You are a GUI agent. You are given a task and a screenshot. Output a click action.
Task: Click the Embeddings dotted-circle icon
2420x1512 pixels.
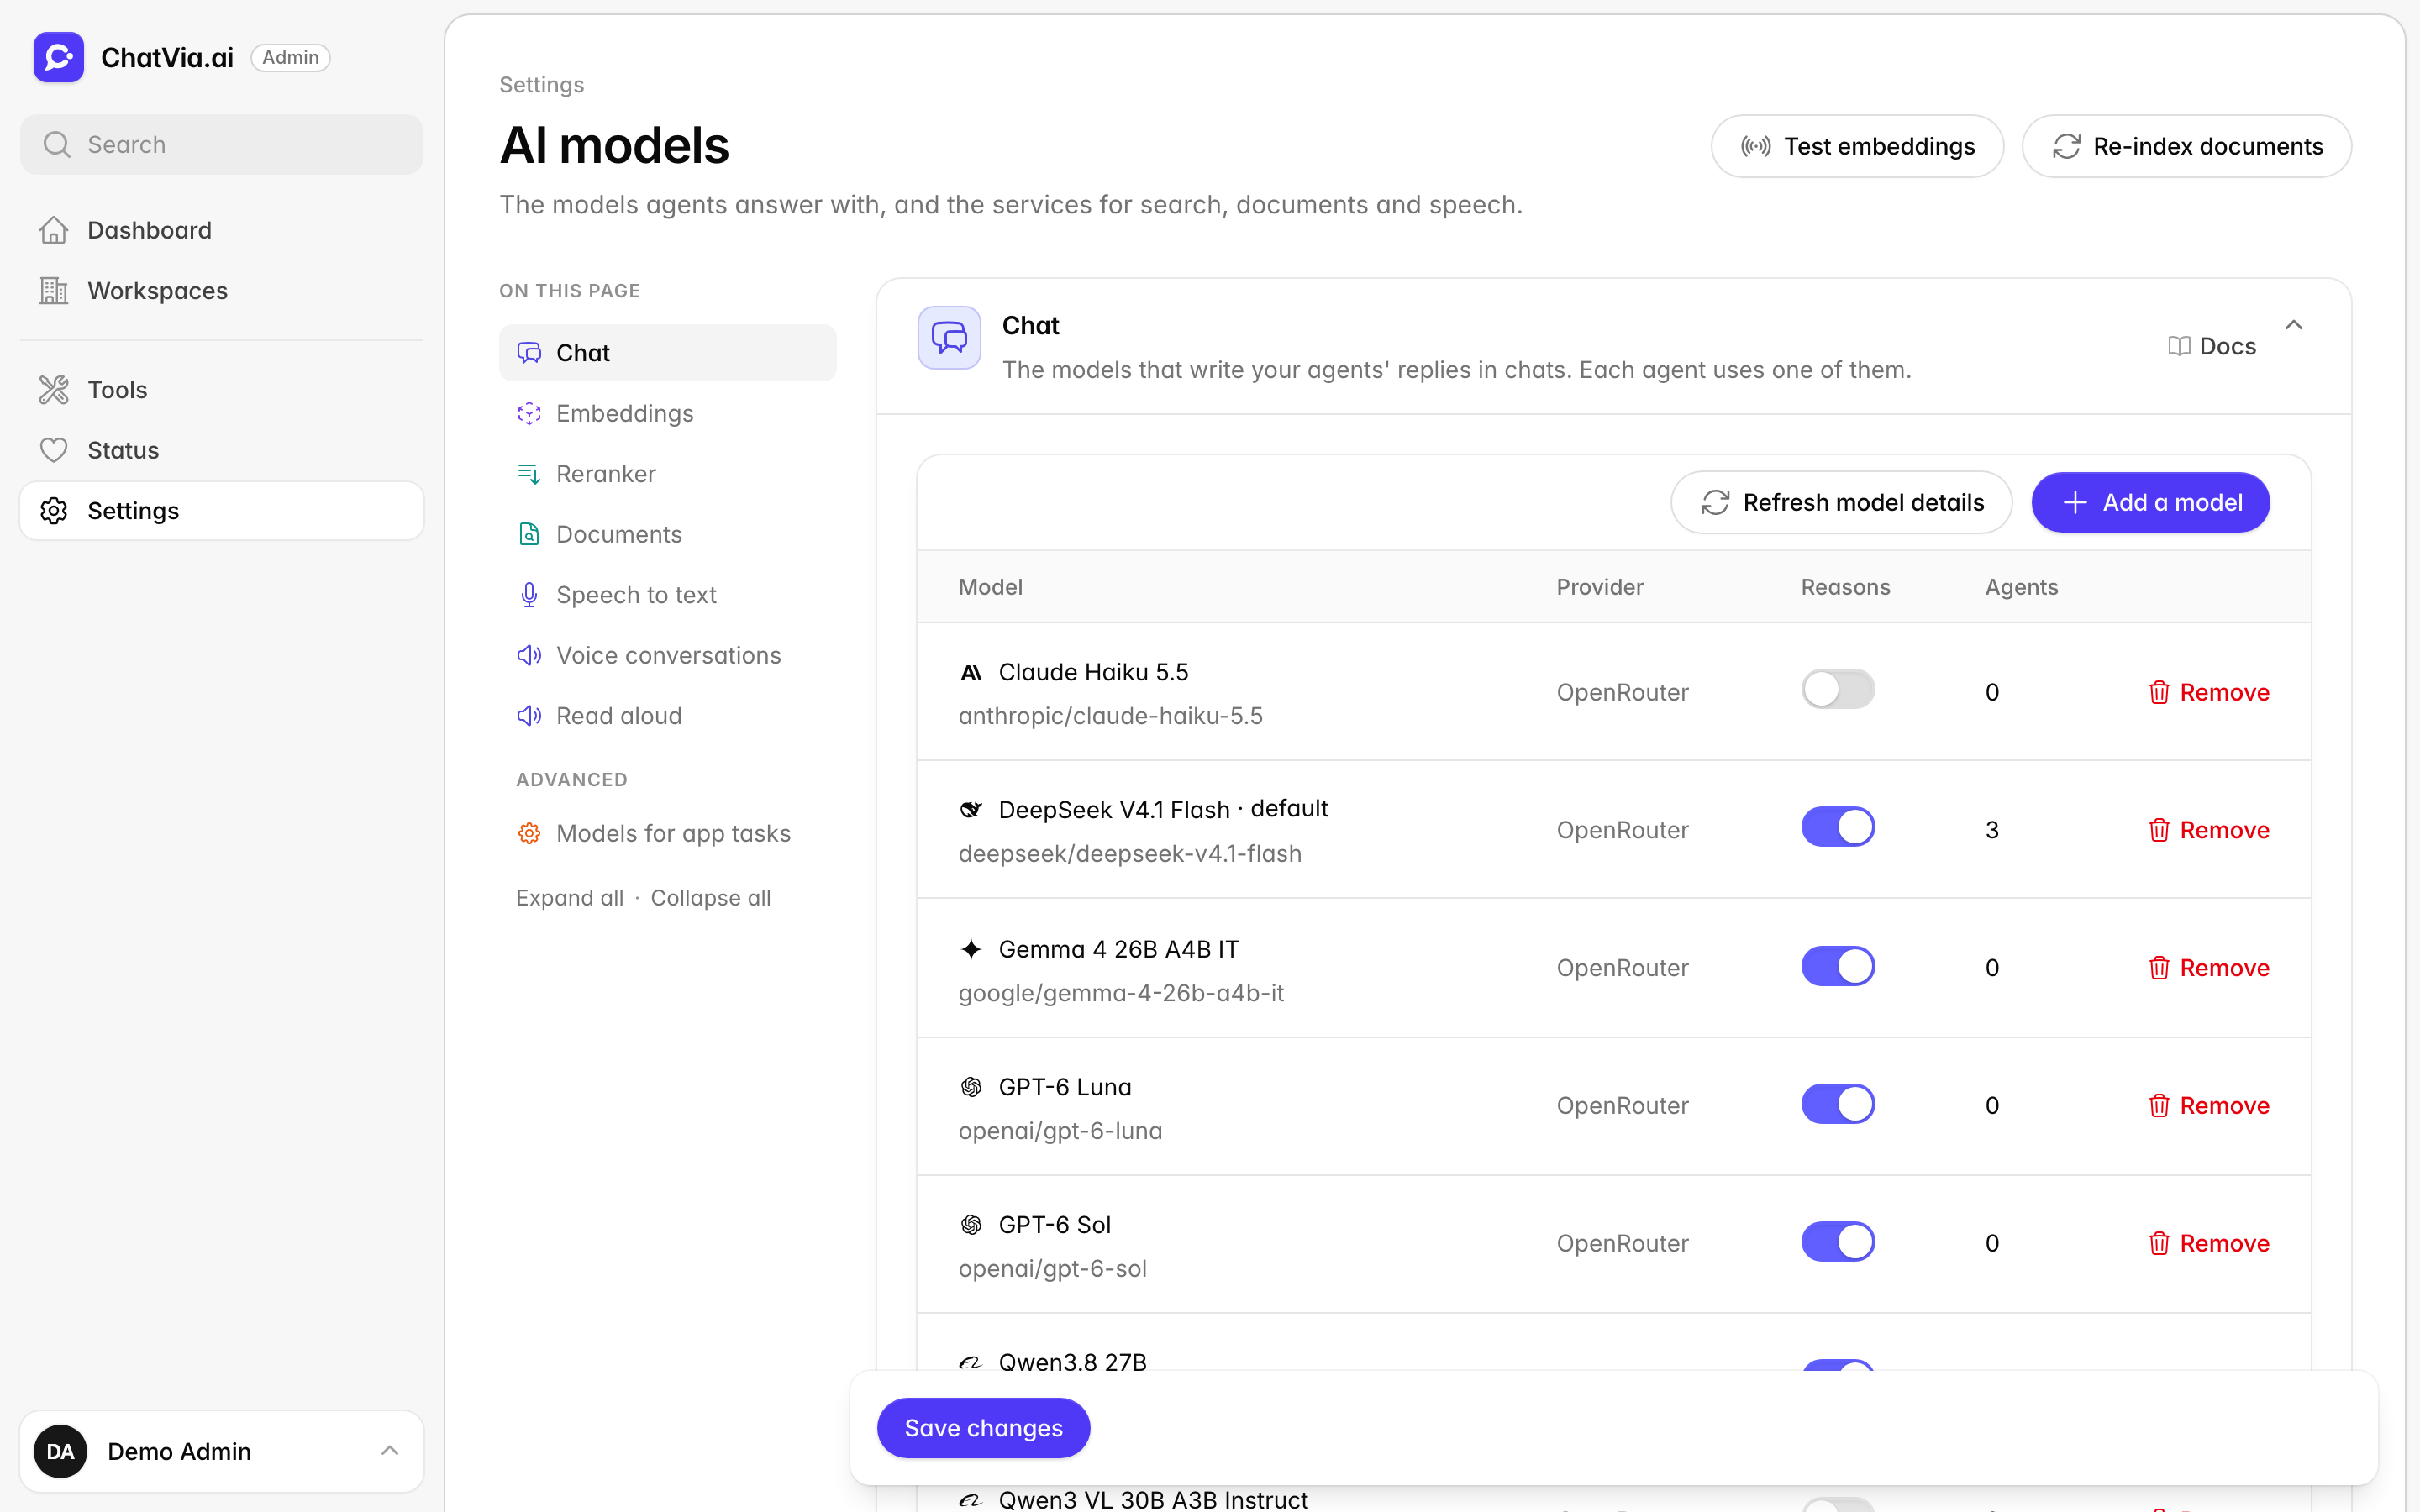click(x=529, y=413)
